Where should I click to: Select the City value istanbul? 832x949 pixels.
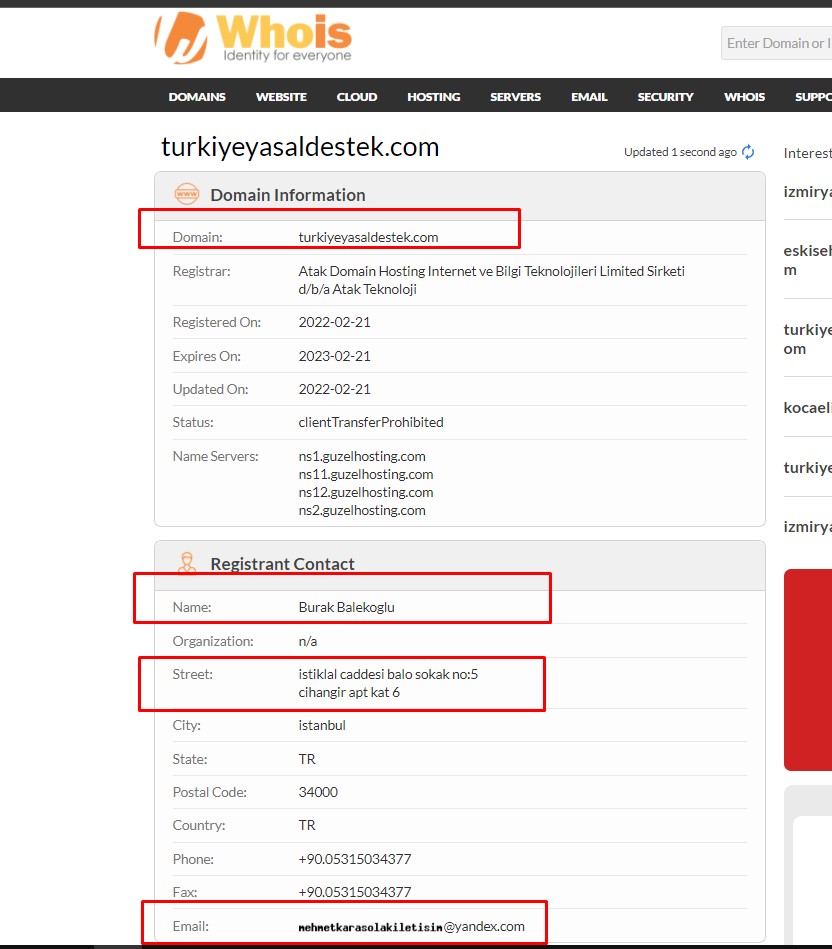click(322, 725)
